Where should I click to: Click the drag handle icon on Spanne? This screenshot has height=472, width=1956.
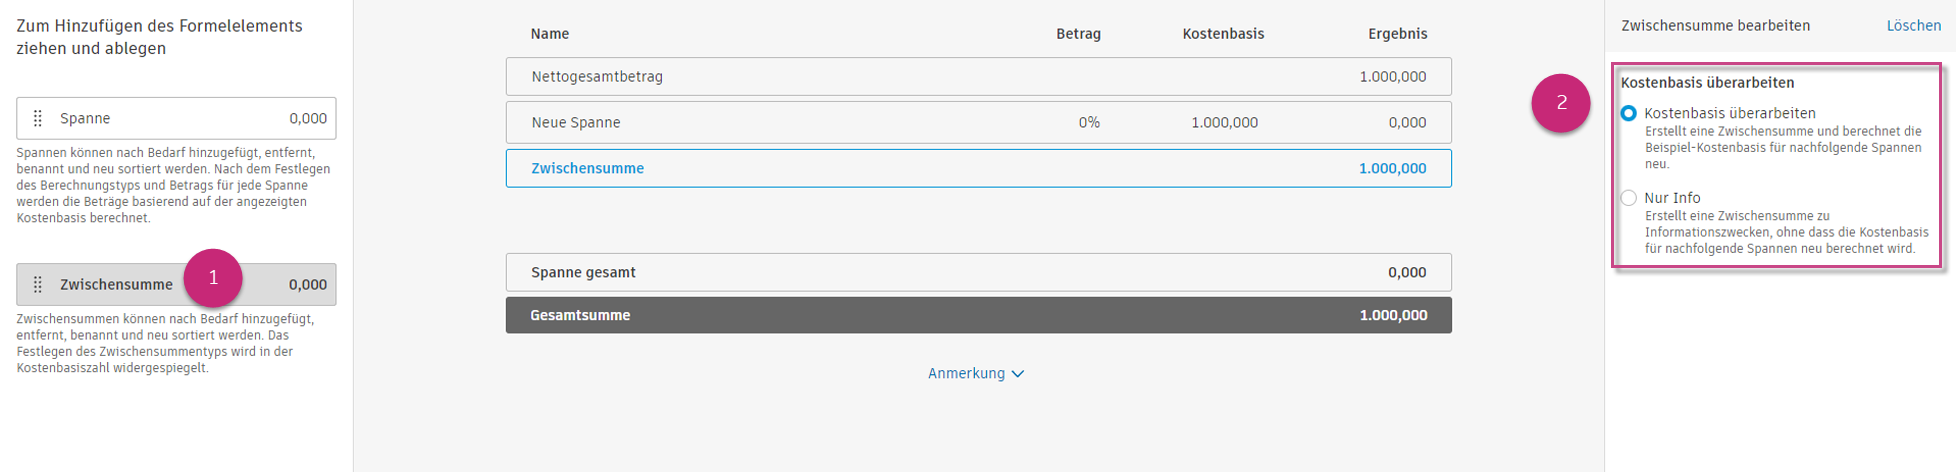(38, 119)
